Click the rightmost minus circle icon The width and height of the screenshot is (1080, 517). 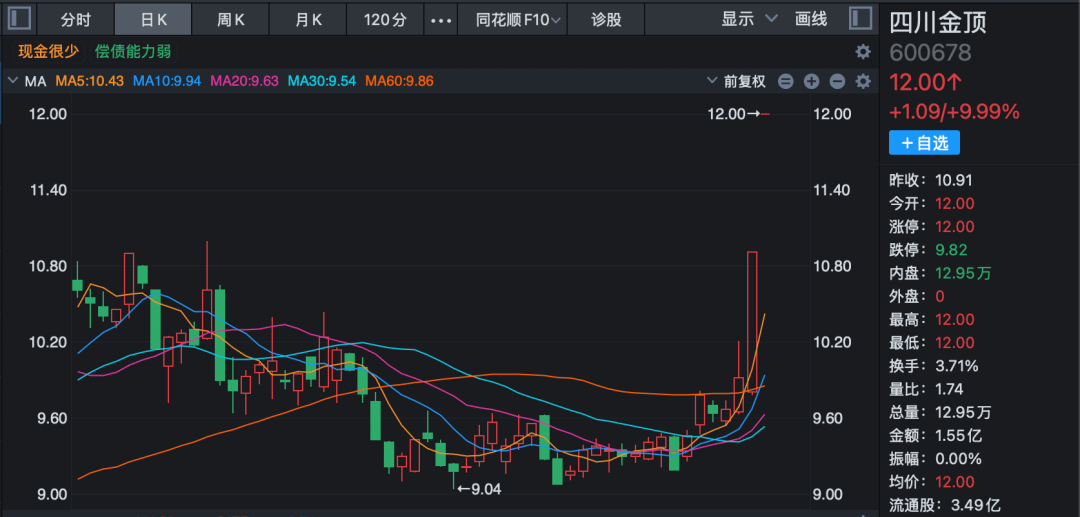point(837,82)
